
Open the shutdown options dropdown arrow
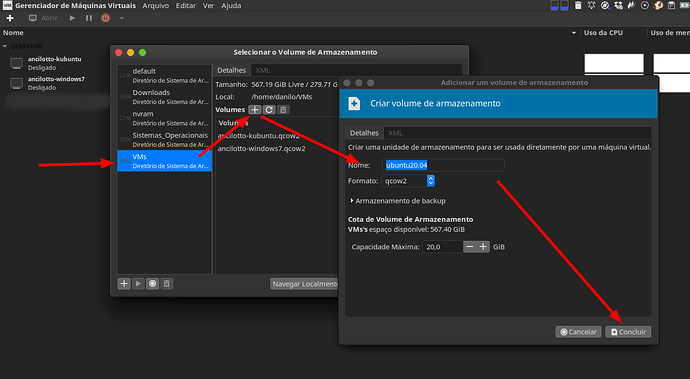pos(122,18)
